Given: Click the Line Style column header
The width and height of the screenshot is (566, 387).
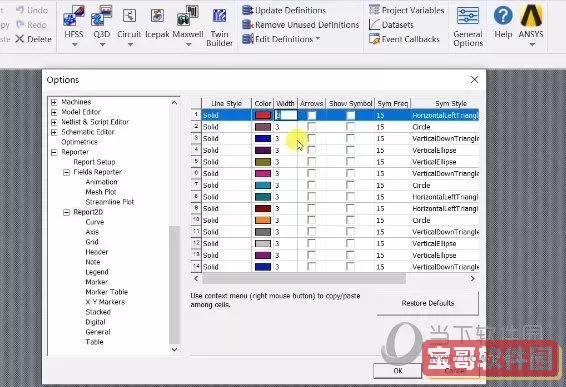Looking at the screenshot, I should point(226,104).
